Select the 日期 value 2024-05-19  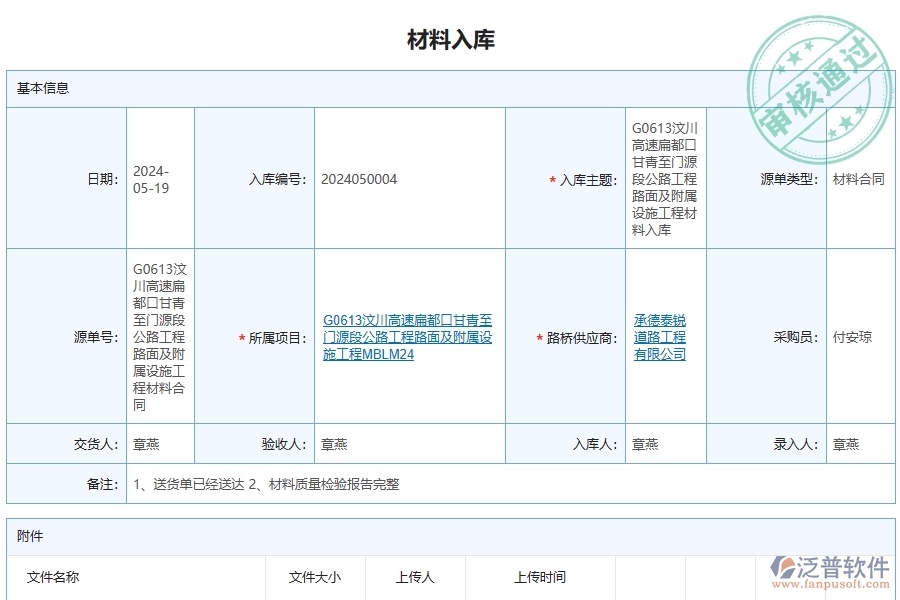tap(150, 178)
